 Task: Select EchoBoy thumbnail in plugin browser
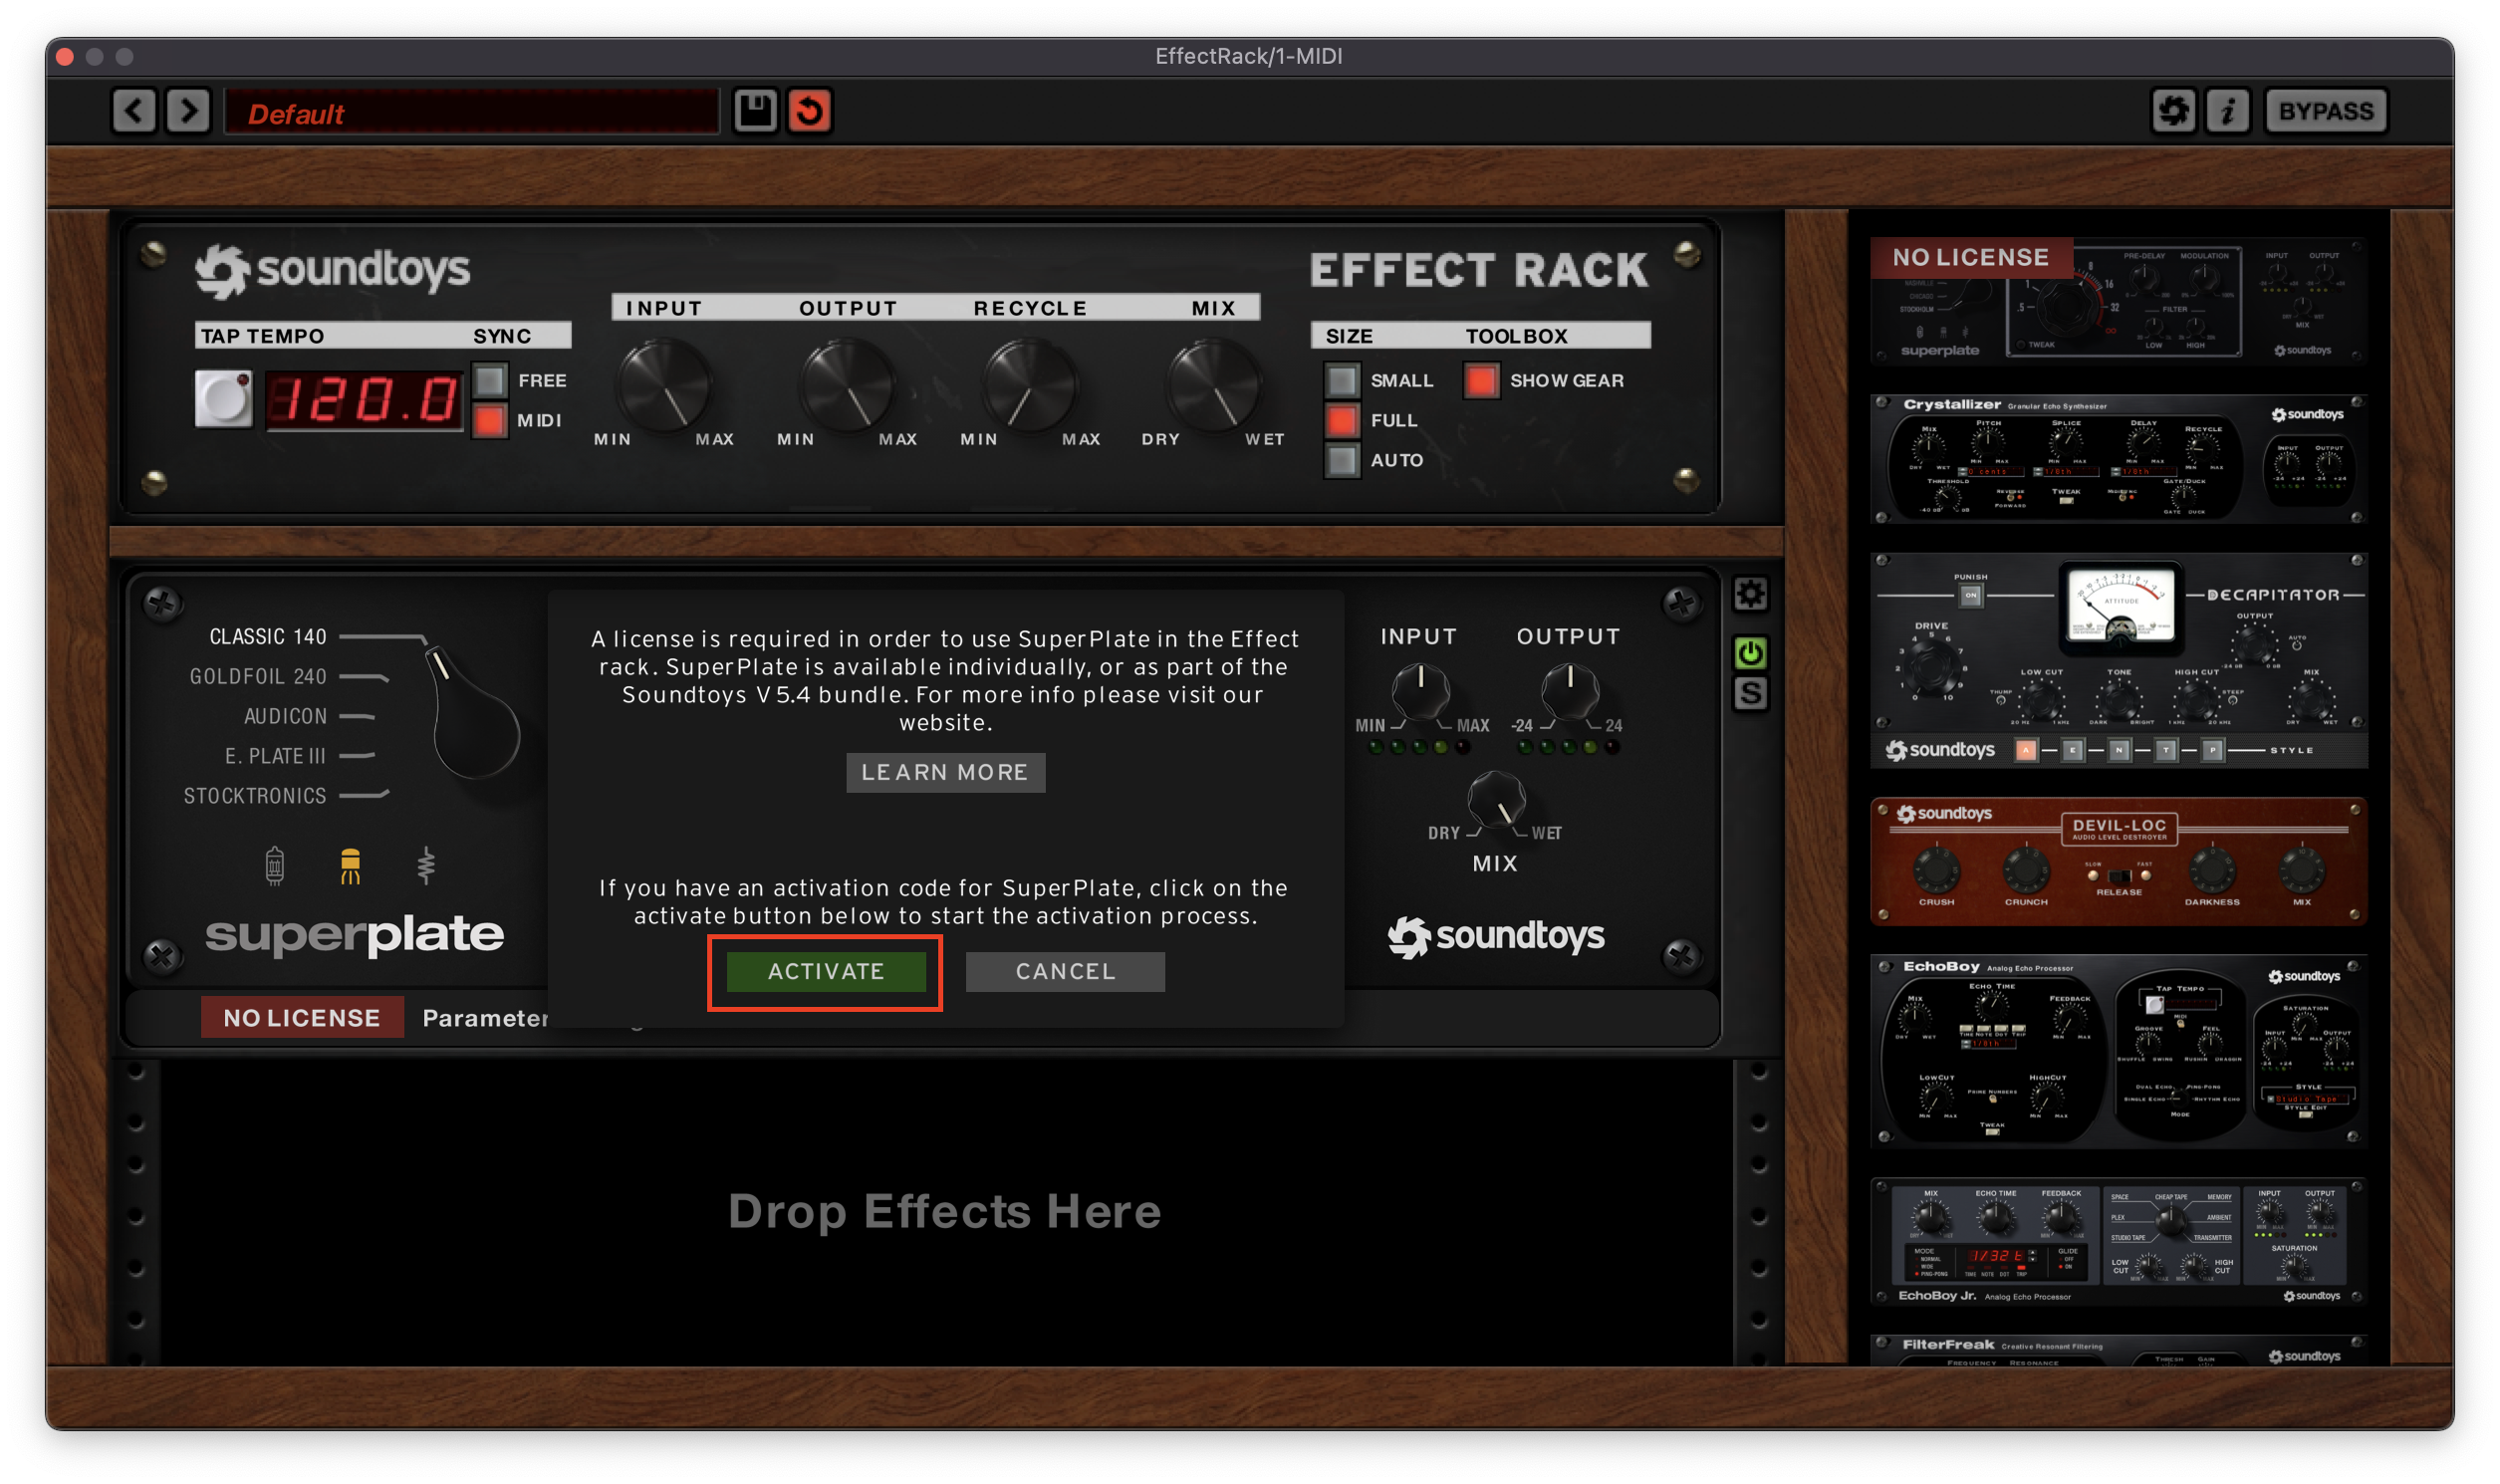tap(2118, 1051)
